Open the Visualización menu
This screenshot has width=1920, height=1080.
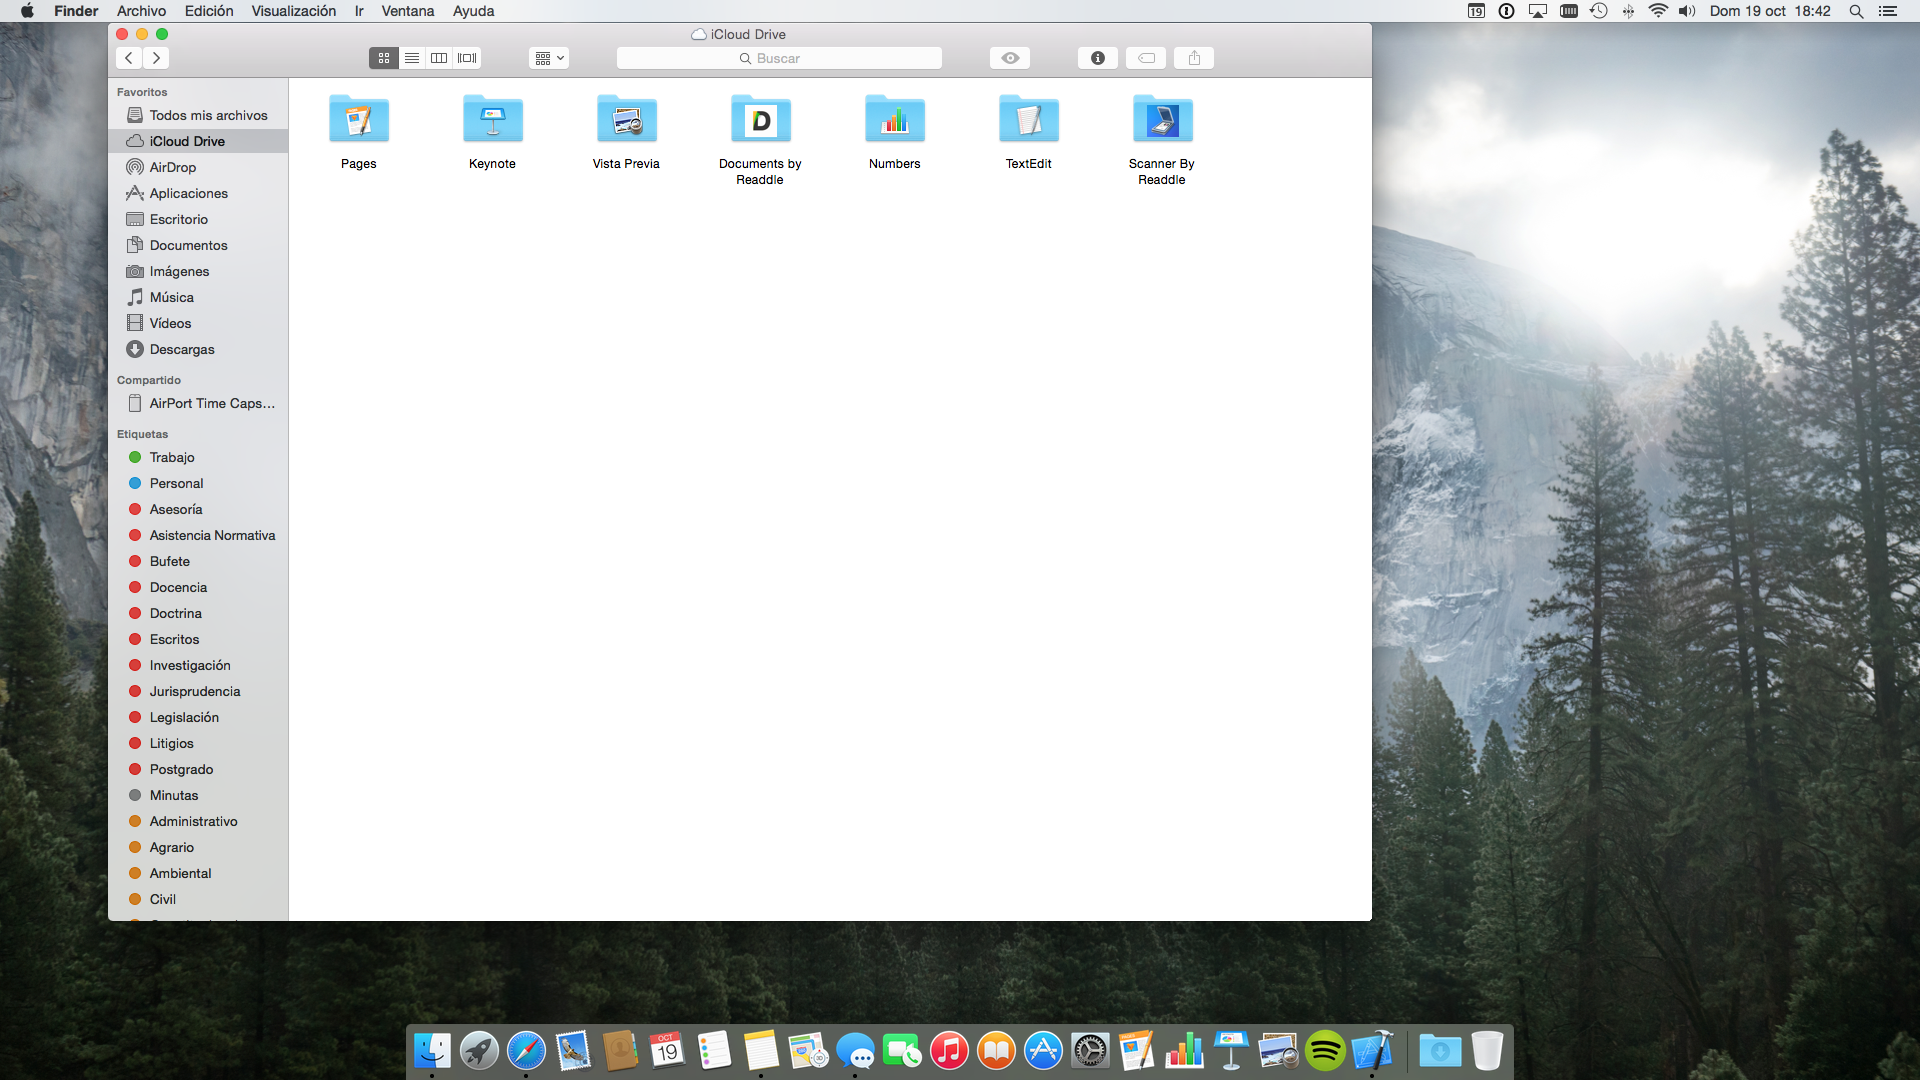(293, 11)
